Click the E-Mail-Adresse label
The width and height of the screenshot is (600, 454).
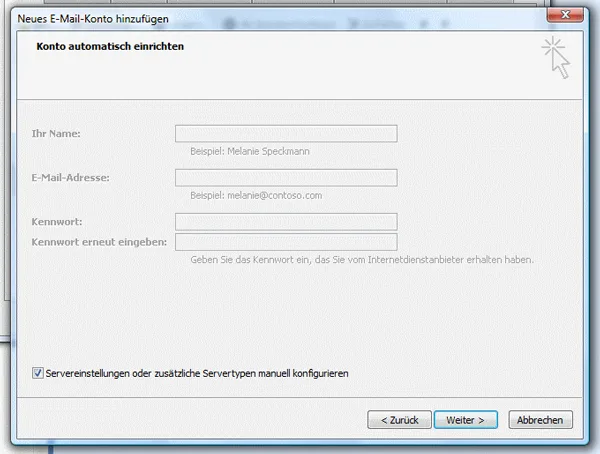point(70,178)
